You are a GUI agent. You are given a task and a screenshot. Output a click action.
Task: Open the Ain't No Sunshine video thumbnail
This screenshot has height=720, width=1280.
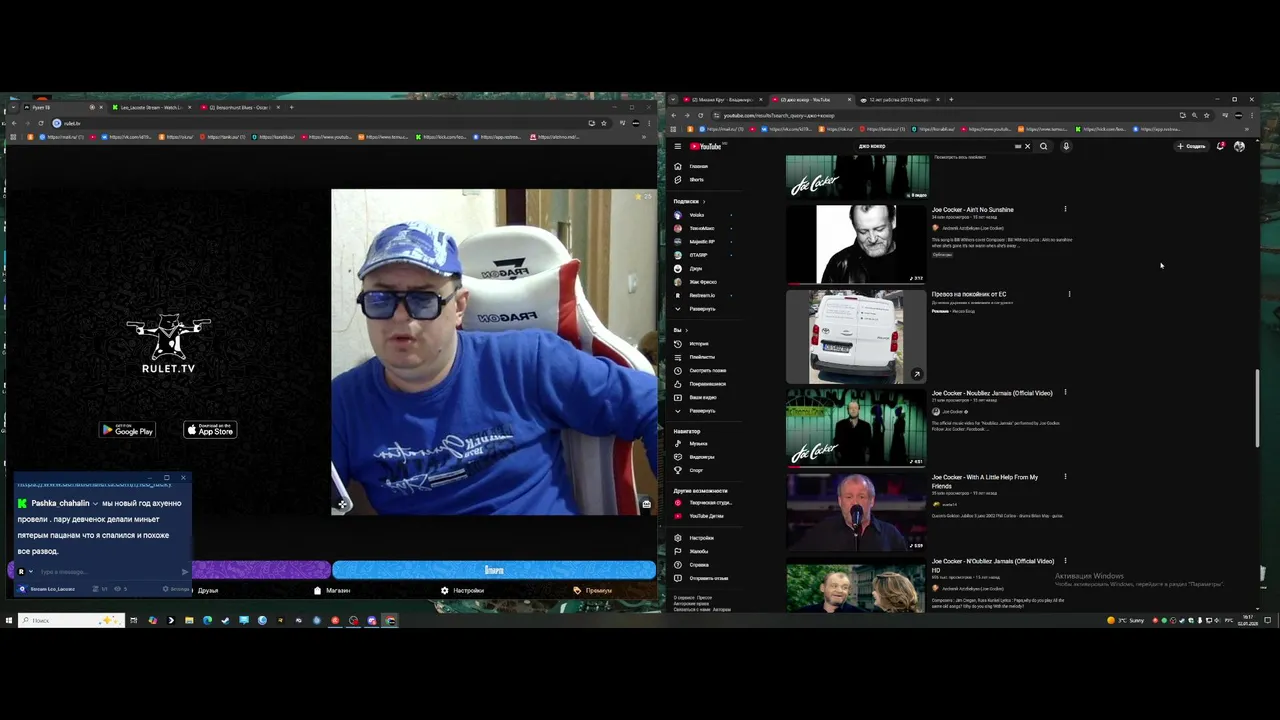pyautogui.click(x=857, y=244)
